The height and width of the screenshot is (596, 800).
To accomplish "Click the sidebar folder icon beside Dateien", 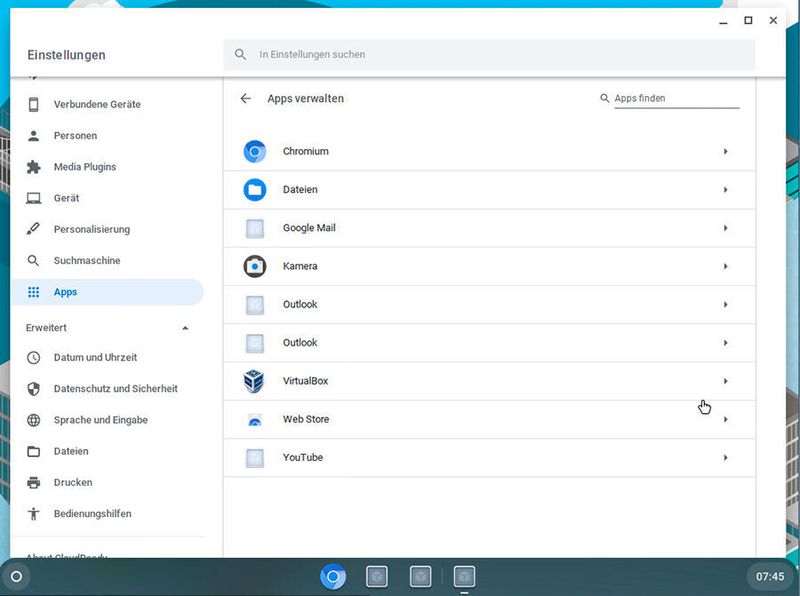I will (34, 451).
